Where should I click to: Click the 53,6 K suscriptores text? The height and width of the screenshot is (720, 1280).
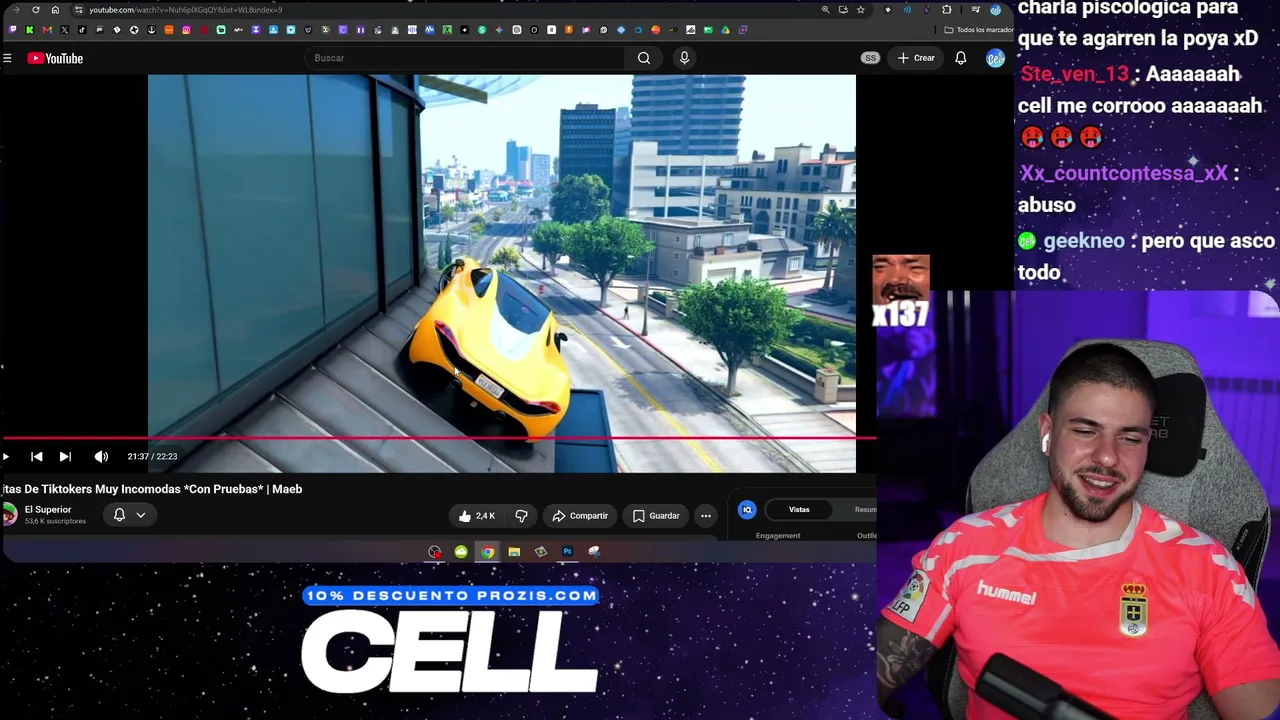point(55,521)
